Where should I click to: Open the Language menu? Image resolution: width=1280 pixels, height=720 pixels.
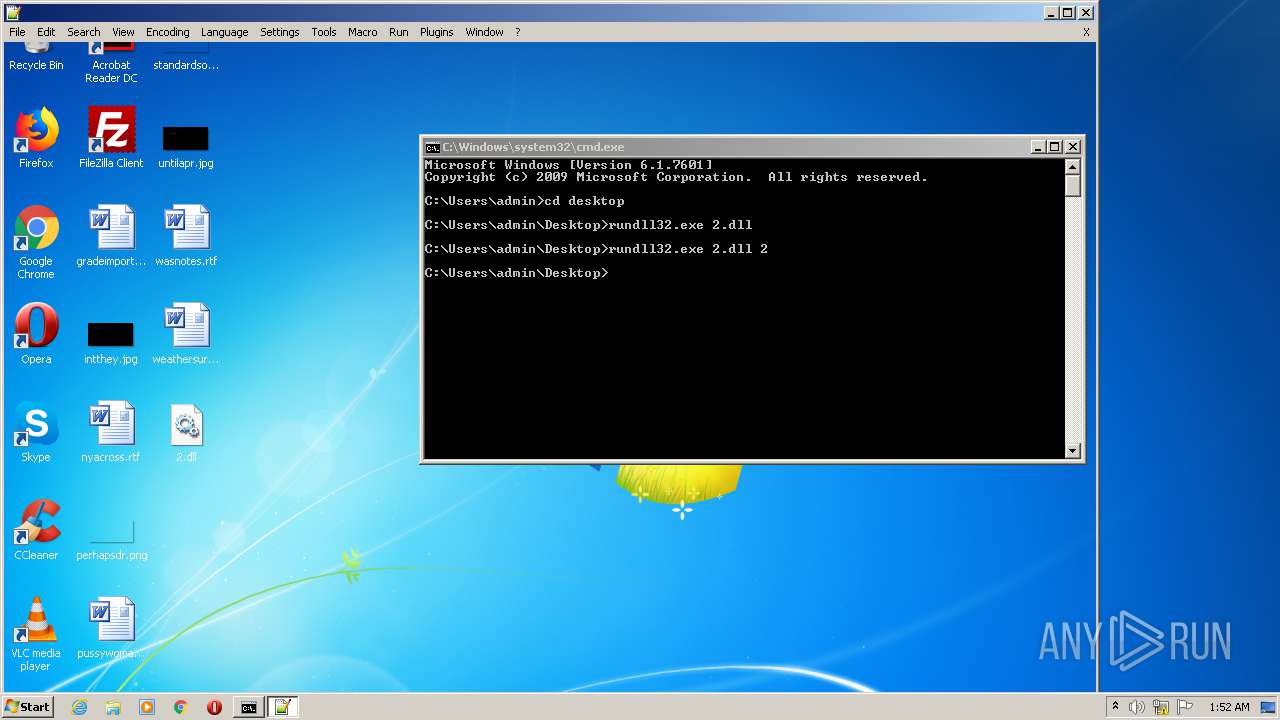[224, 32]
